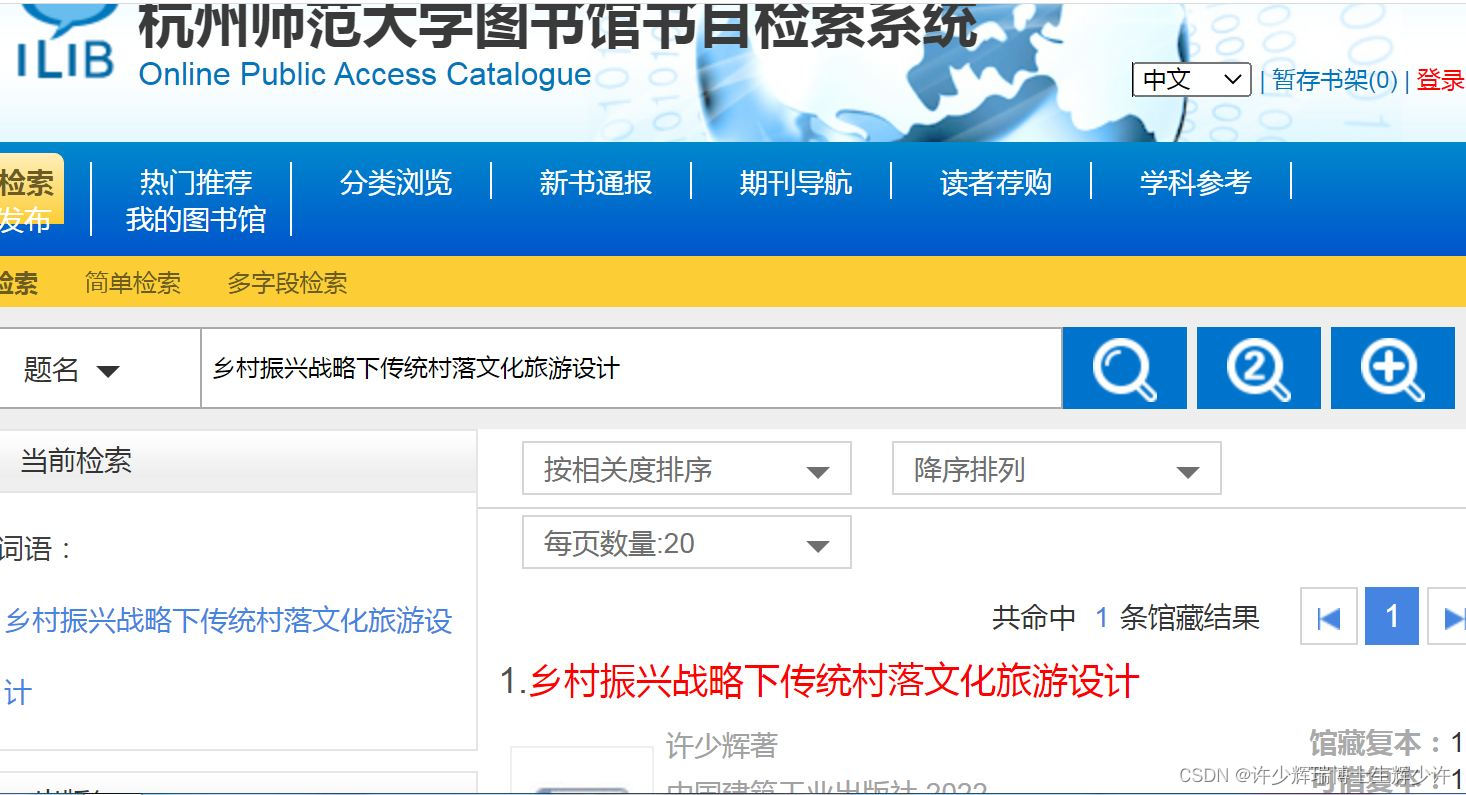Open the 分类浏览 menu
The width and height of the screenshot is (1466, 795).
pos(396,183)
